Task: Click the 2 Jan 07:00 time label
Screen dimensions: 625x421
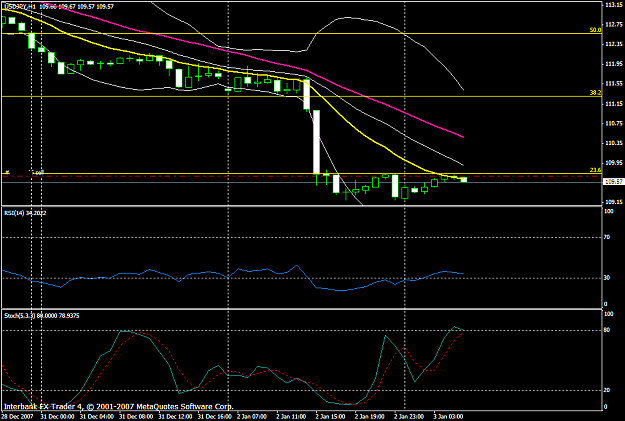Action: pos(252,417)
